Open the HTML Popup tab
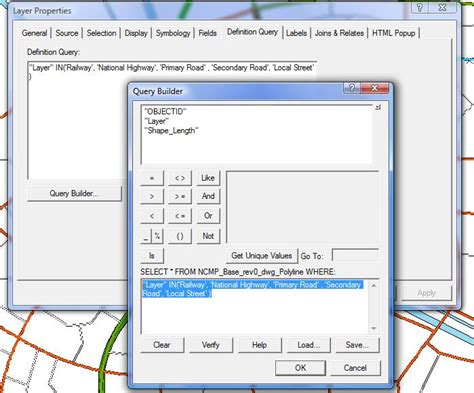 tap(393, 33)
